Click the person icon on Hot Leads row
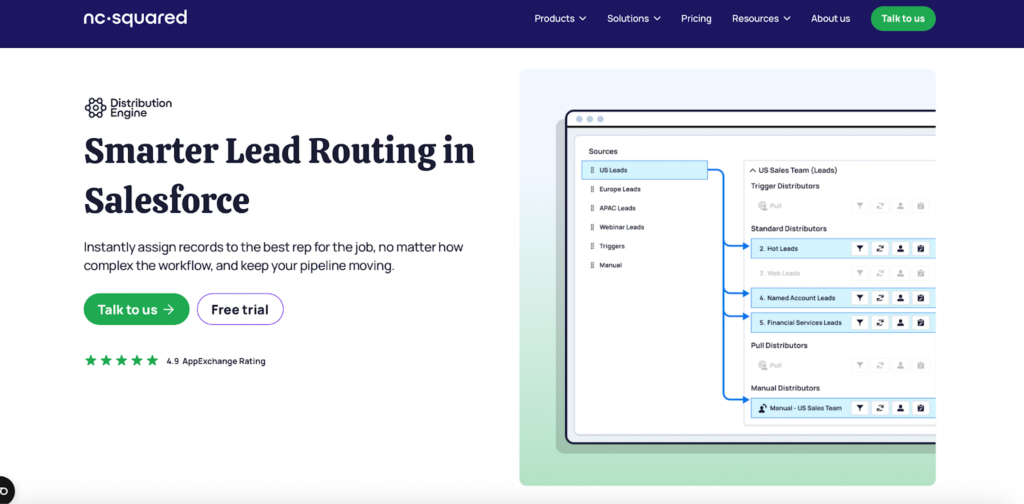The height and width of the screenshot is (504, 1024). [900, 248]
